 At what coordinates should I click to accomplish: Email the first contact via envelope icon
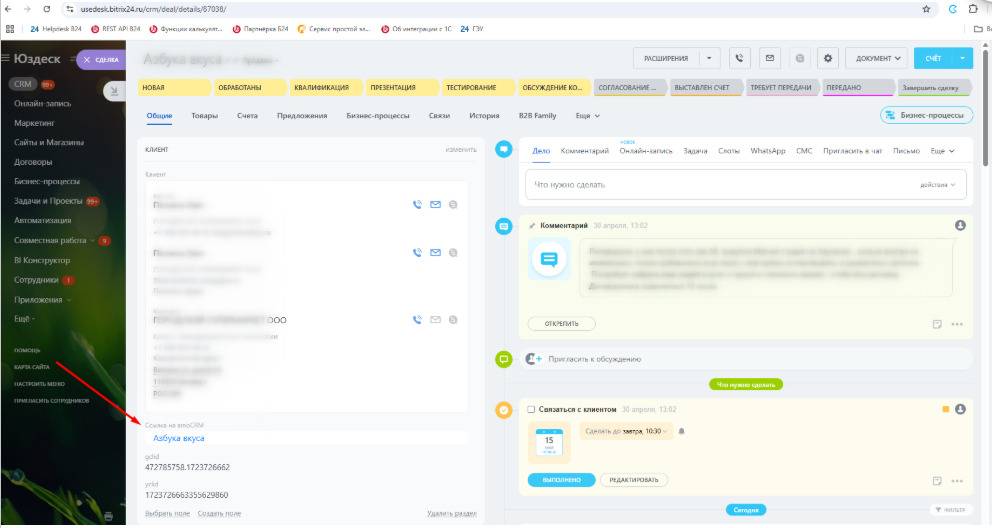point(435,205)
